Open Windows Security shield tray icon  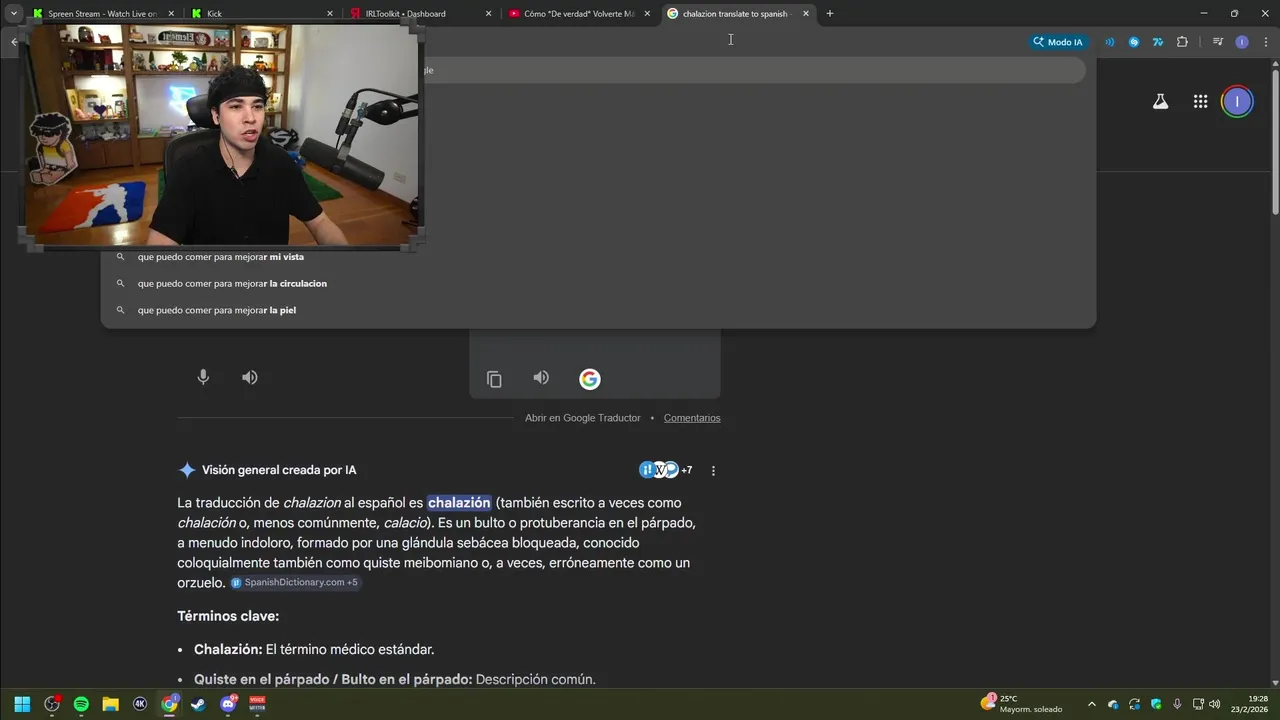pos(1156,704)
